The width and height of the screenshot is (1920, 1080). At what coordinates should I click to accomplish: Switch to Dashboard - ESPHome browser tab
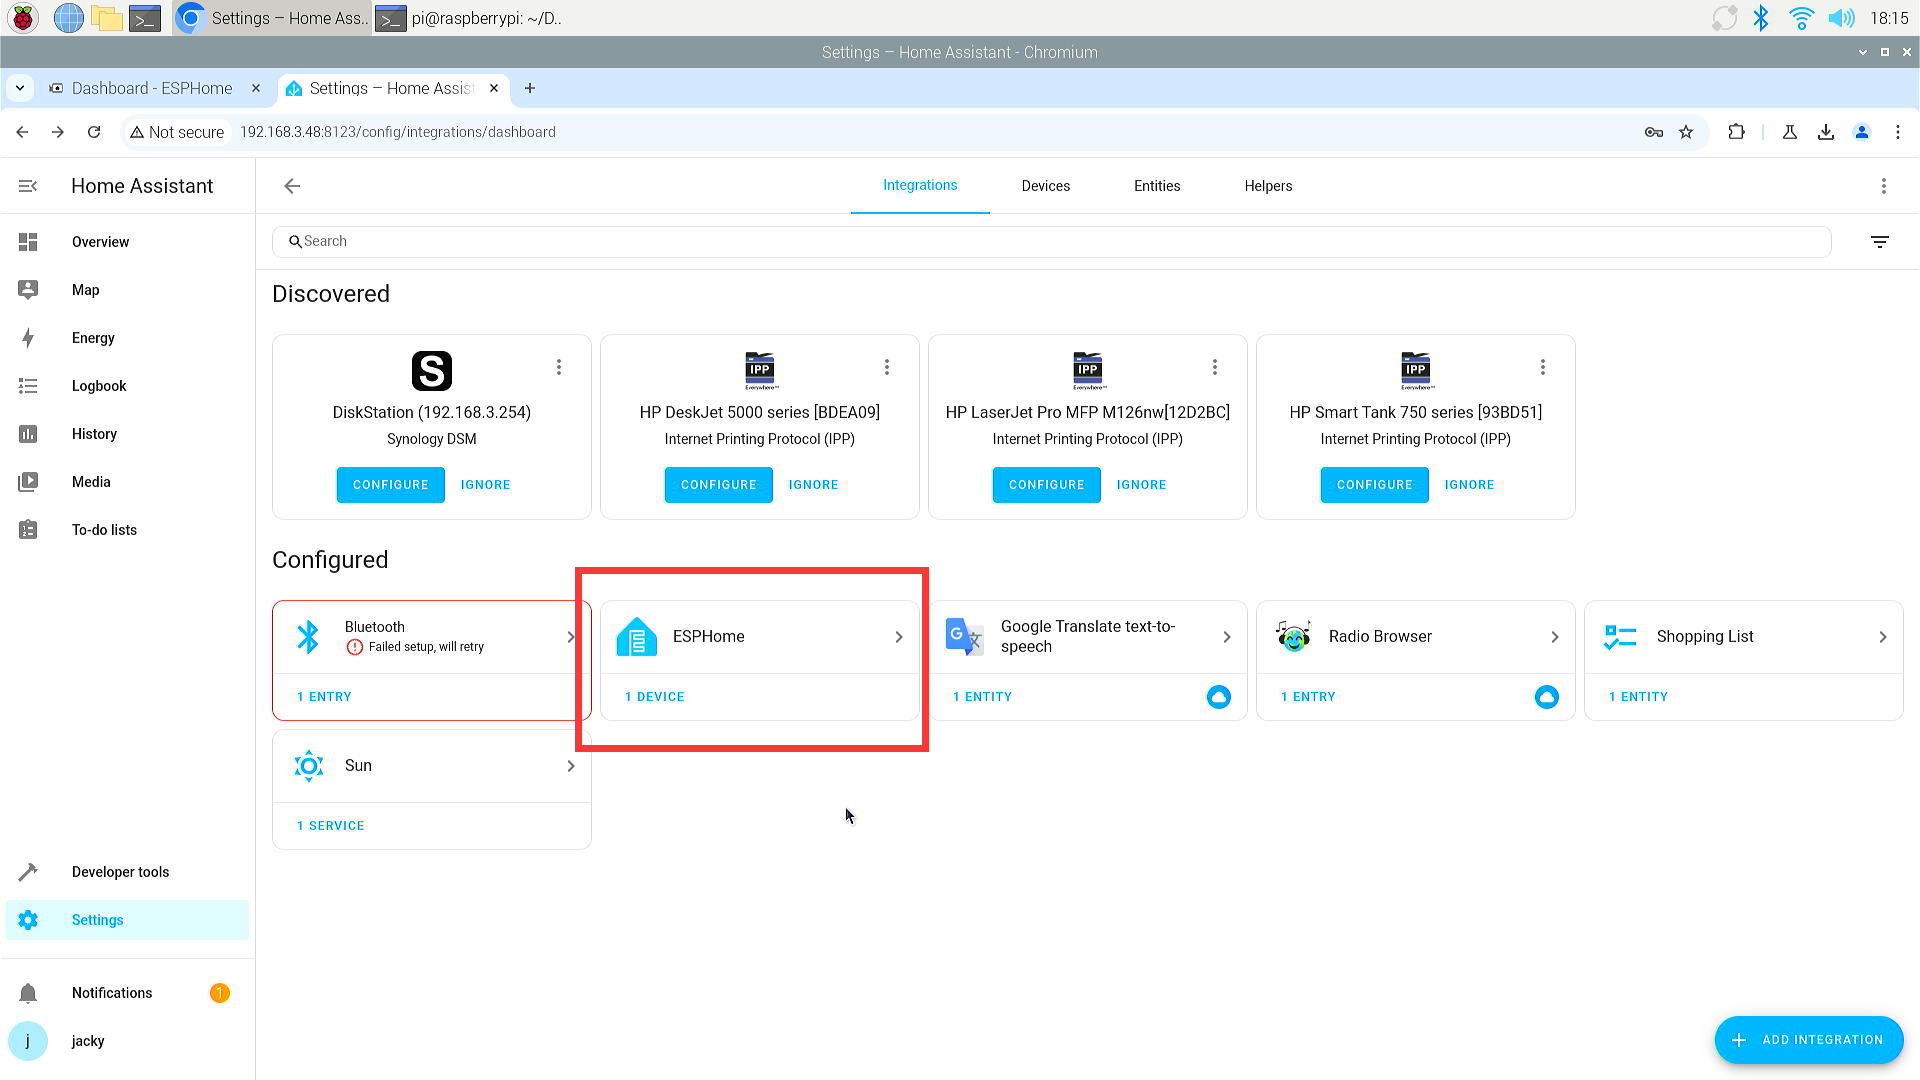[x=152, y=88]
